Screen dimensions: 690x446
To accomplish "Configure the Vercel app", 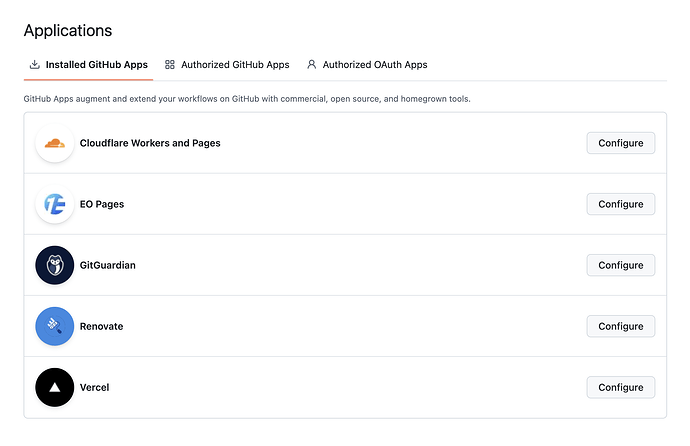I will 620,388.
